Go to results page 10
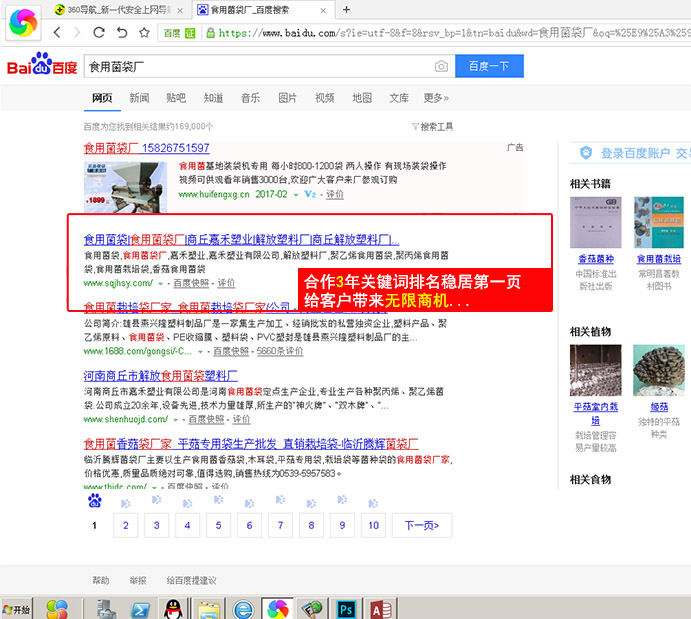Image resolution: width=691 pixels, height=619 pixels. [373, 525]
